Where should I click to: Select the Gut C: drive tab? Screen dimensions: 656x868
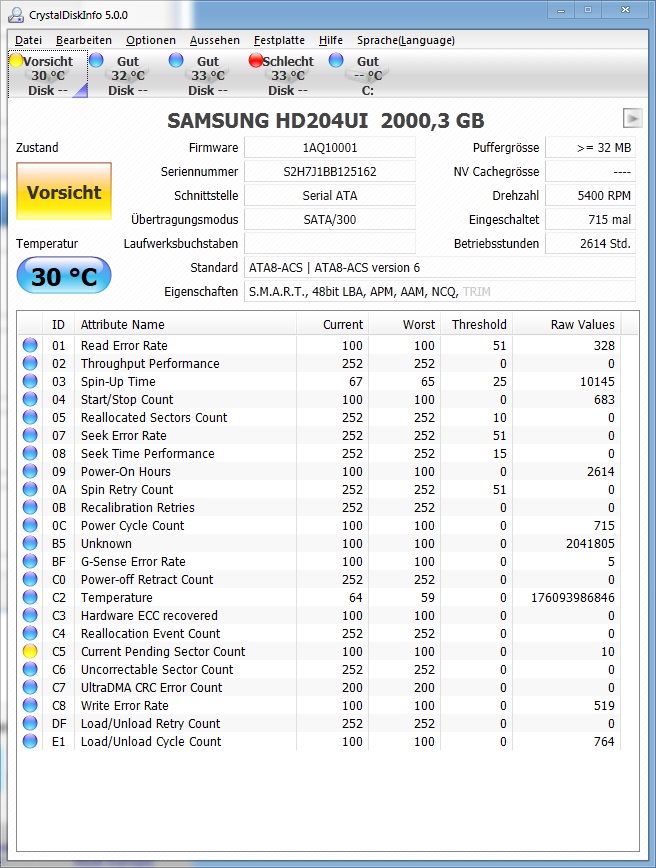368,75
